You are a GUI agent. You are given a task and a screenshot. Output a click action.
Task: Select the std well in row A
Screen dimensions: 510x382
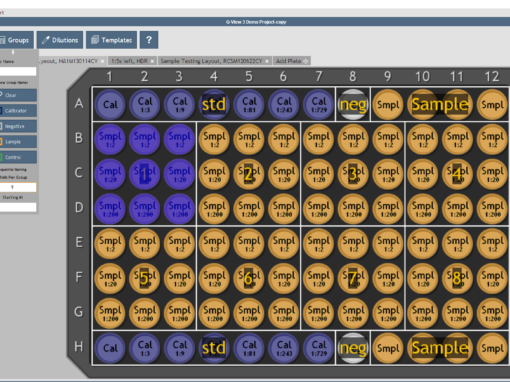[x=214, y=105]
